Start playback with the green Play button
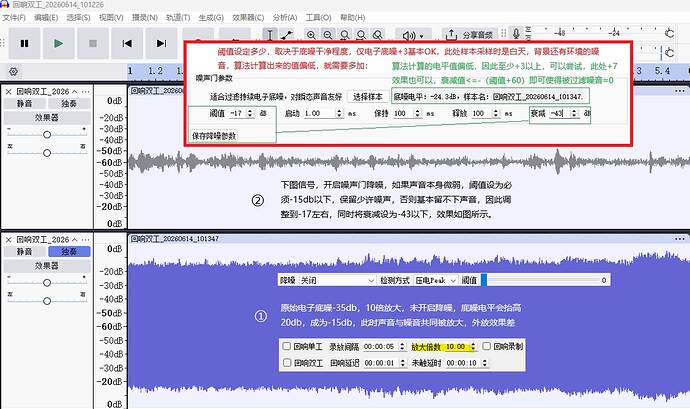The image size is (690, 409). pos(59,43)
